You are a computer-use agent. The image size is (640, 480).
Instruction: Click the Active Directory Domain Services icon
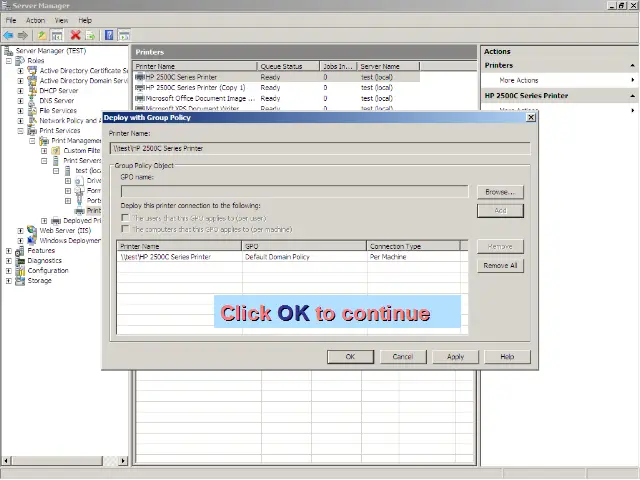pyautogui.click(x=32, y=81)
